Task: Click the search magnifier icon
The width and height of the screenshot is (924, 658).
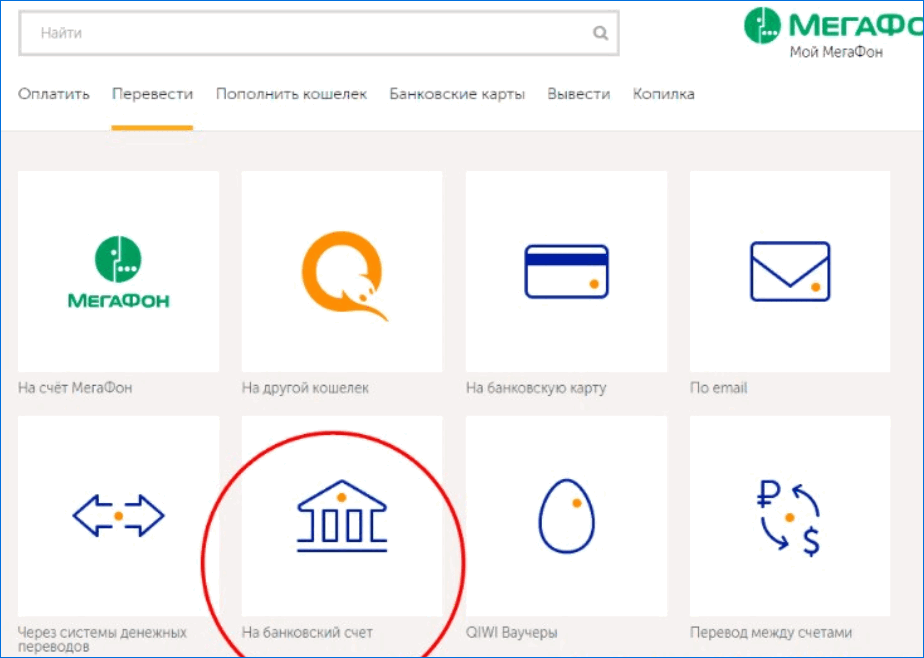Action: pos(600,33)
